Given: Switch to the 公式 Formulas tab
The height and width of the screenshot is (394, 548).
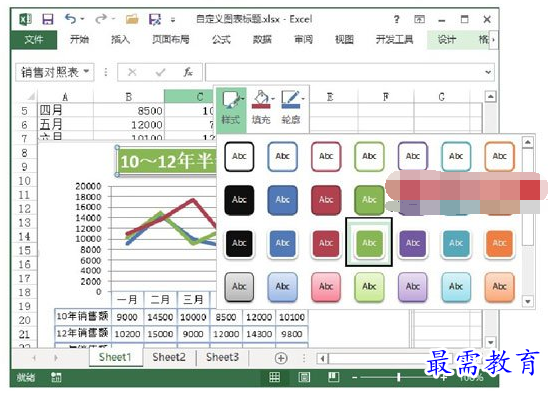Looking at the screenshot, I should (221, 40).
